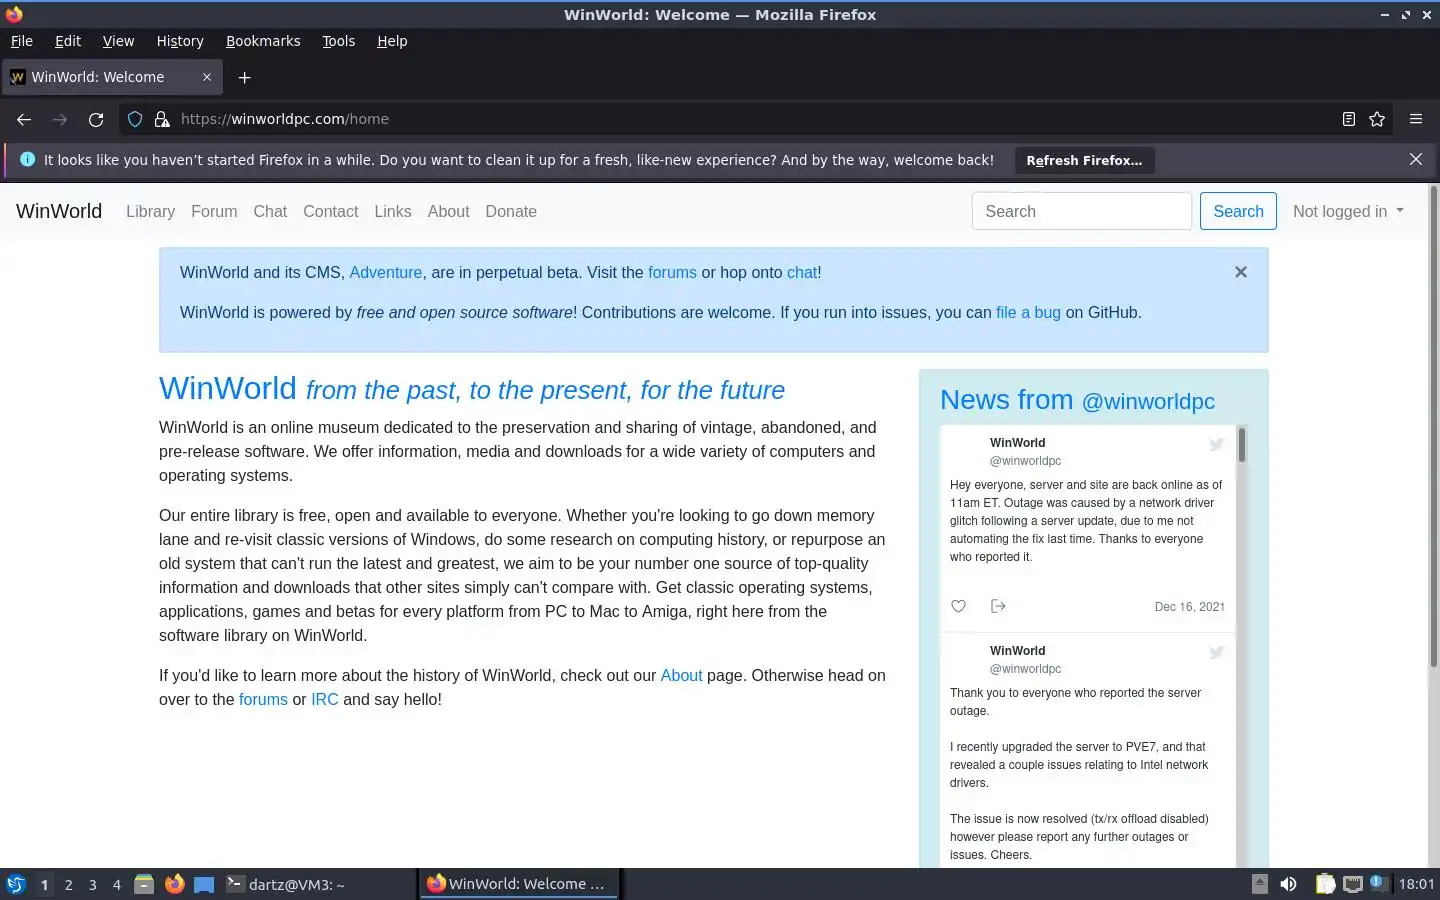Click Twitter bird icon on first tweet

pyautogui.click(x=1216, y=444)
